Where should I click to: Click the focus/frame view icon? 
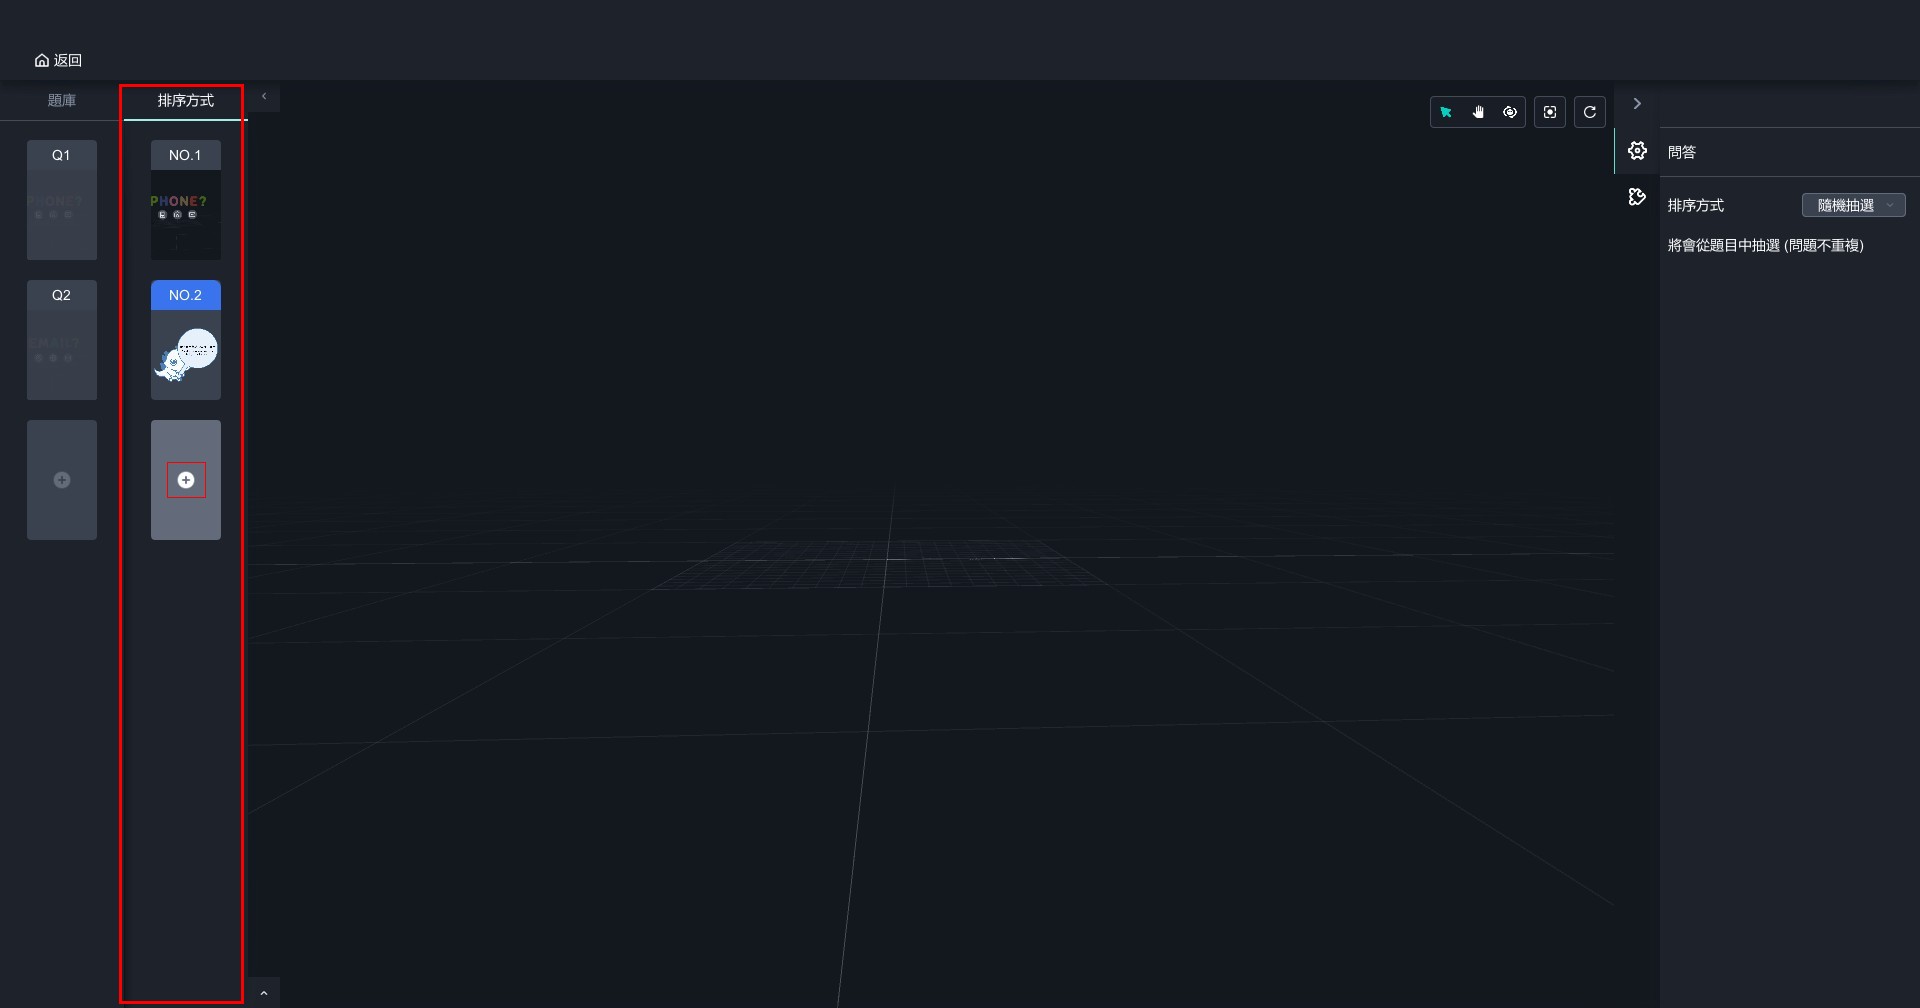[1550, 112]
